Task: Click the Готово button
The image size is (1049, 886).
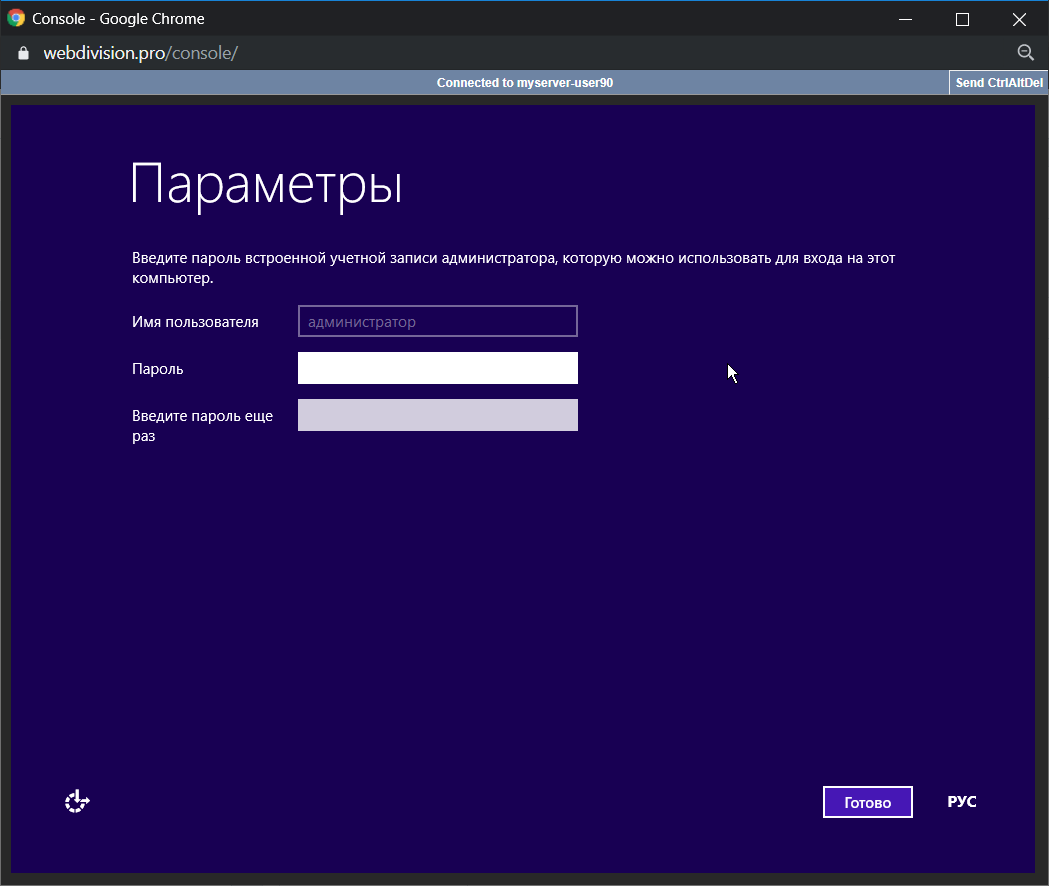Action: click(x=867, y=802)
